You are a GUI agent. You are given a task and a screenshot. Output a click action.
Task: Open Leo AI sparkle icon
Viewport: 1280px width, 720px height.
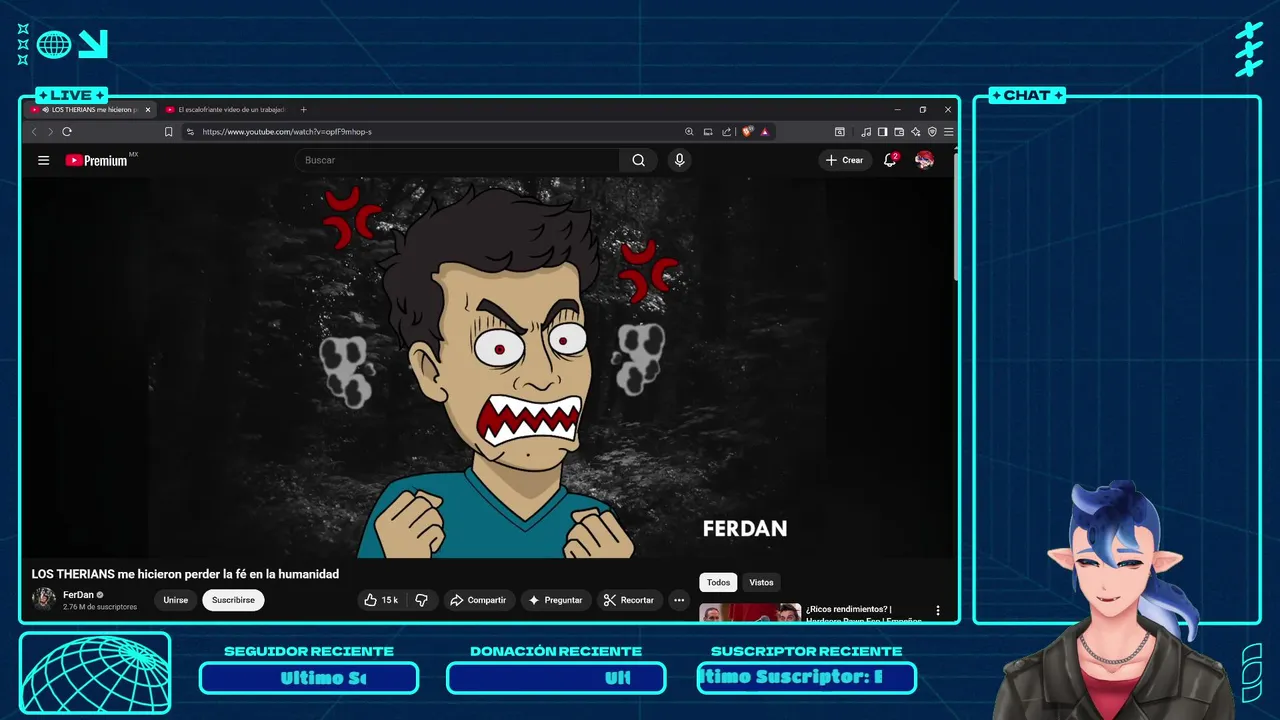915,131
